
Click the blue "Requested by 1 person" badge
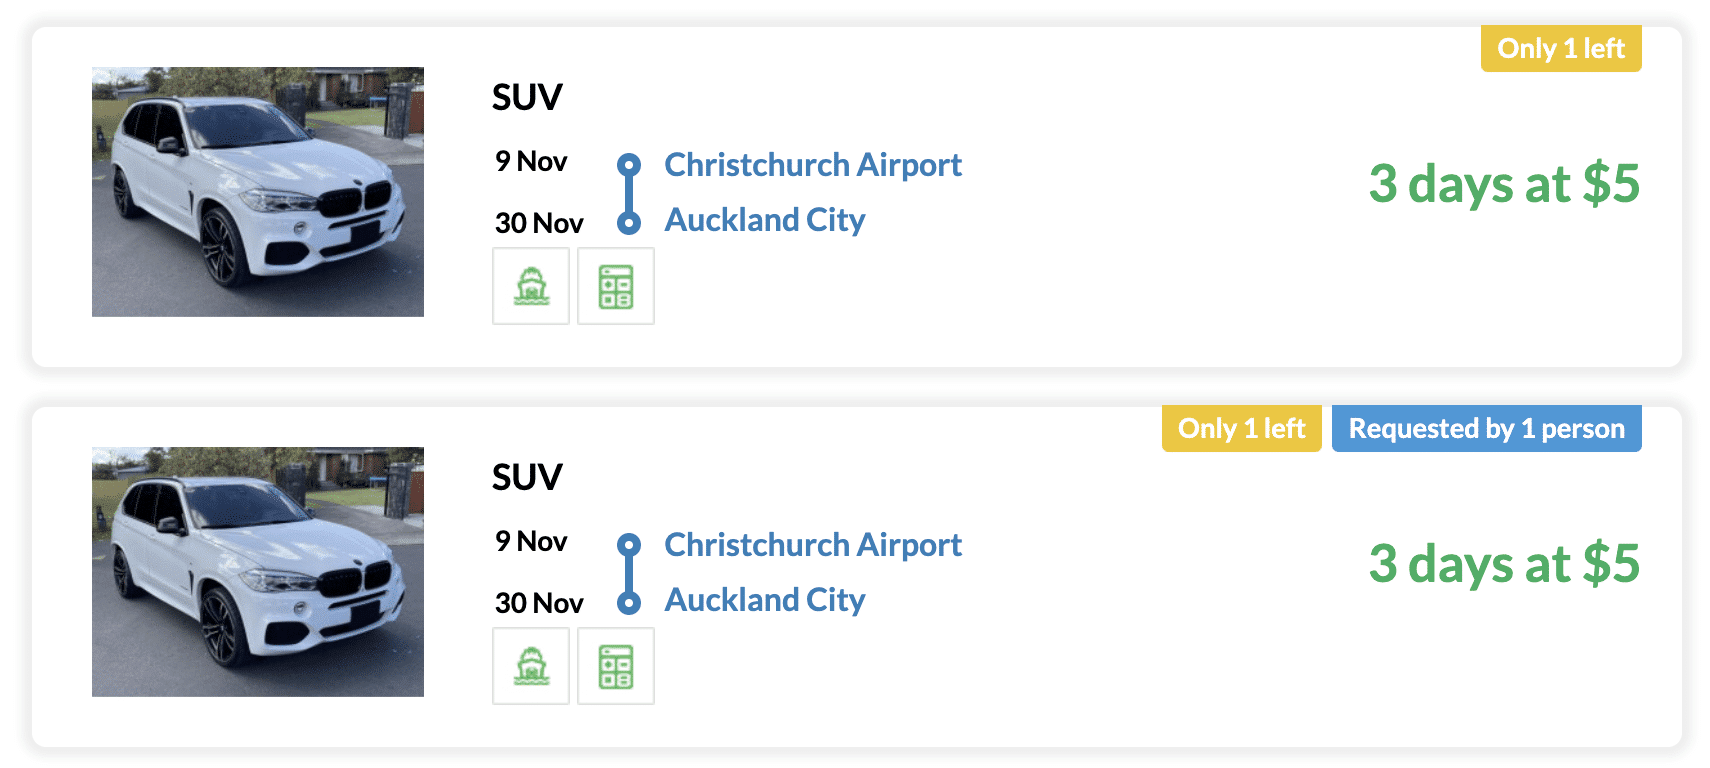click(1486, 428)
